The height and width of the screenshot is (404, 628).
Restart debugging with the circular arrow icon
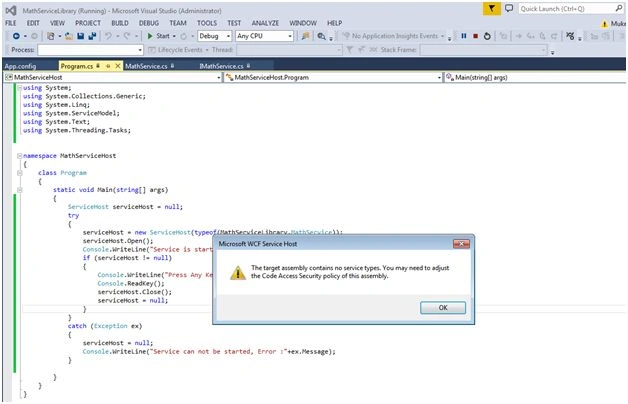click(x=487, y=36)
